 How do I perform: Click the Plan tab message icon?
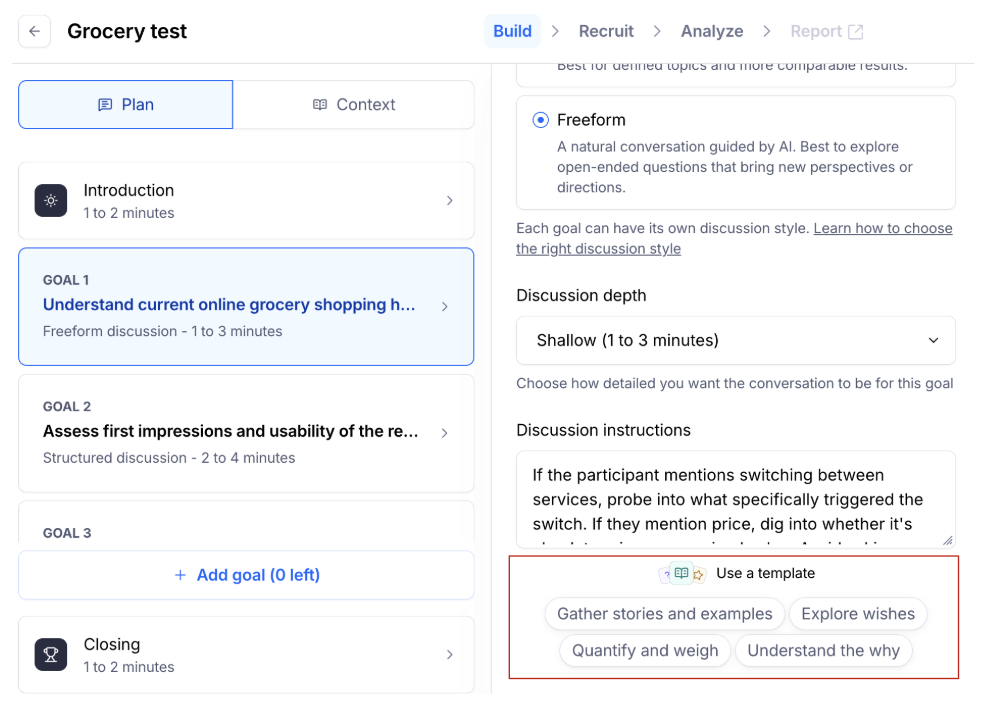[x=105, y=105]
